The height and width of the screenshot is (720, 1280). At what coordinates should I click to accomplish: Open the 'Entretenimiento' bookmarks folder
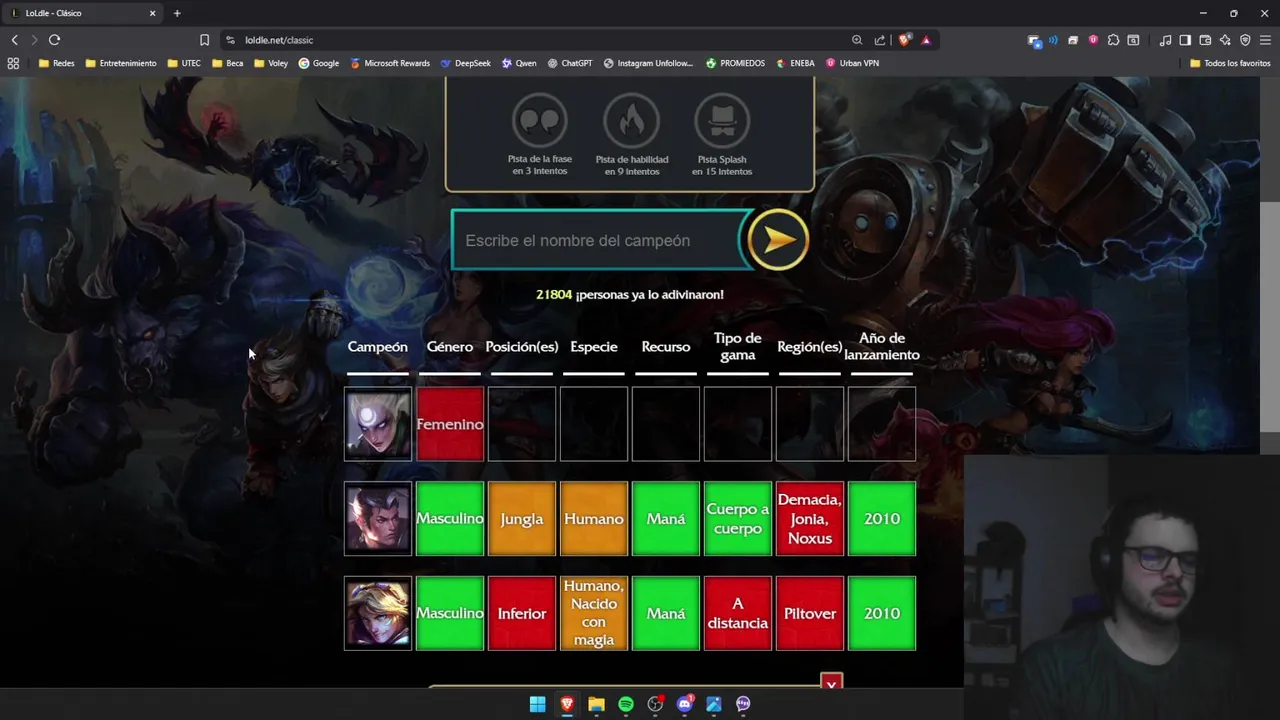point(121,63)
